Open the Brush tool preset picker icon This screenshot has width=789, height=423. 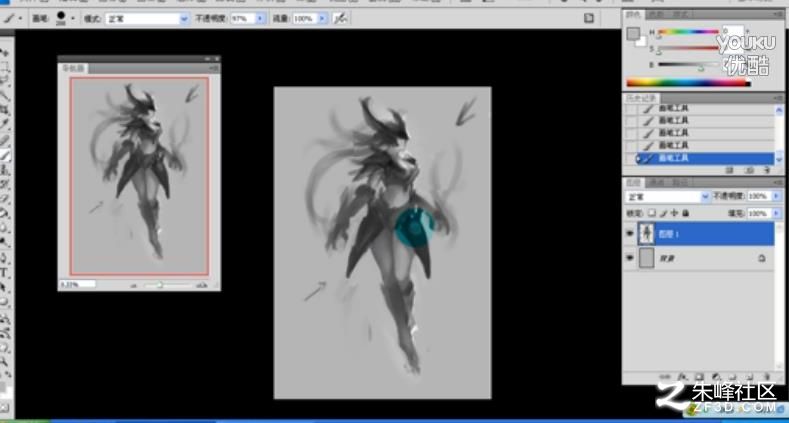(11, 19)
